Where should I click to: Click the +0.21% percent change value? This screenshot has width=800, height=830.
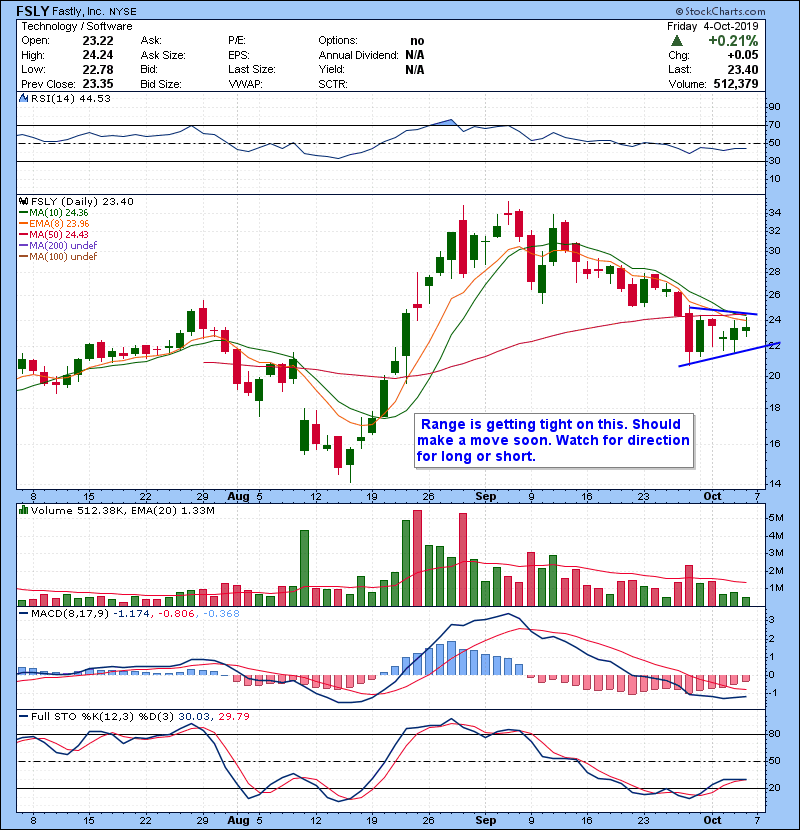click(x=733, y=40)
